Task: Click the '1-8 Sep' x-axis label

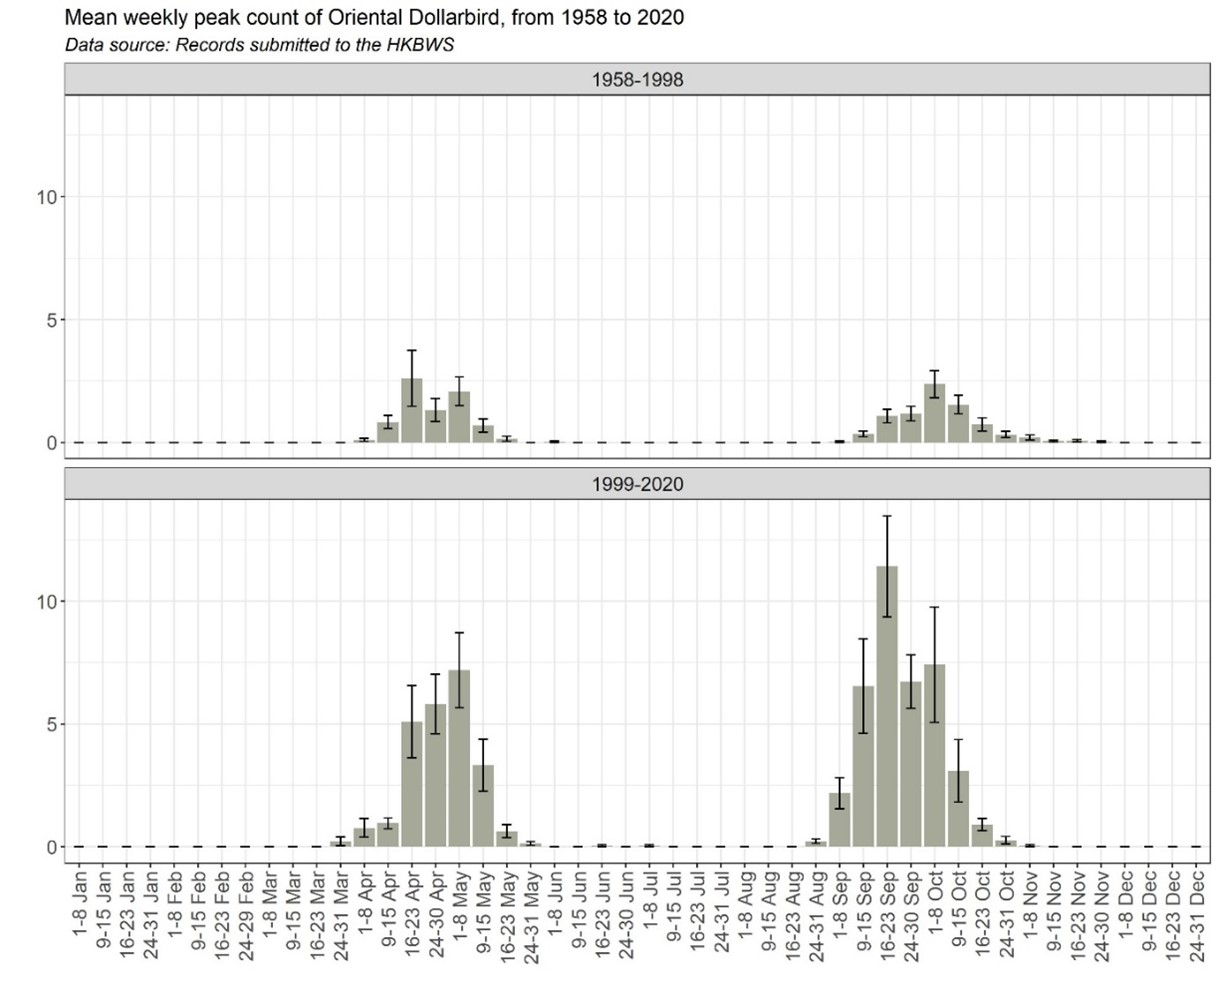Action: tap(840, 902)
